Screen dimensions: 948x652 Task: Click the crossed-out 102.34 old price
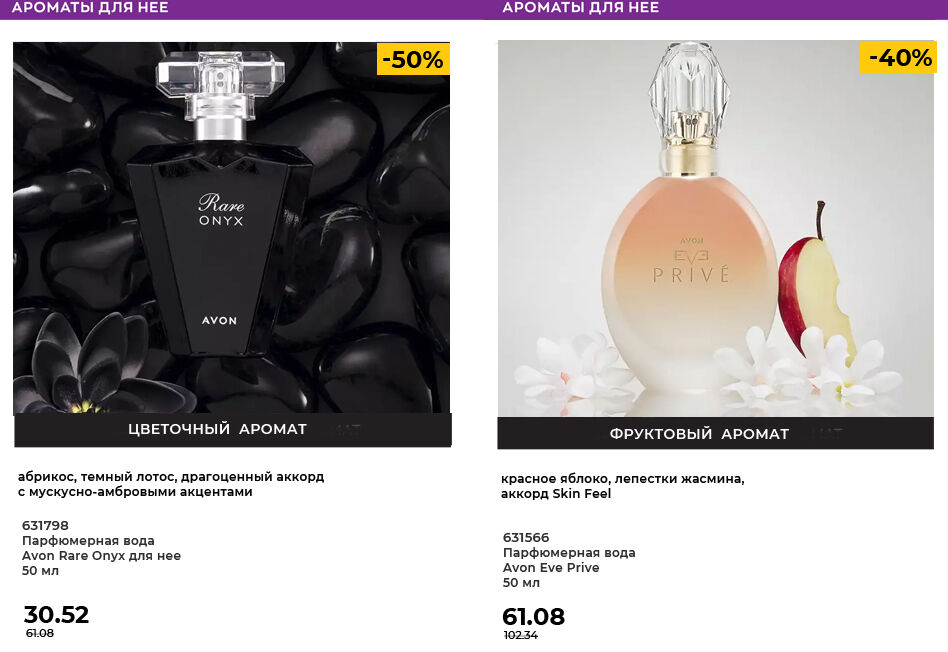(x=520, y=636)
